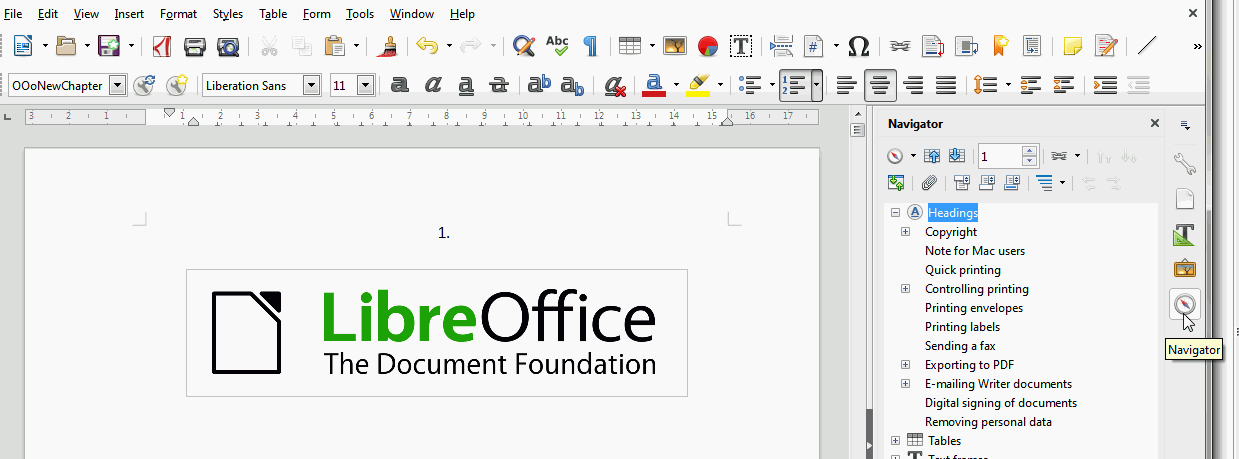Open the Liberation Sans font dropdown
This screenshot has width=1239, height=459.
pyautogui.click(x=312, y=86)
